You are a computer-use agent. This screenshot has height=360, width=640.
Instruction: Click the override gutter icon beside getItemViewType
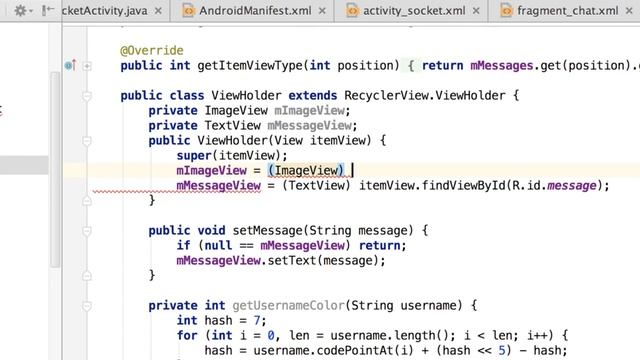click(x=70, y=65)
